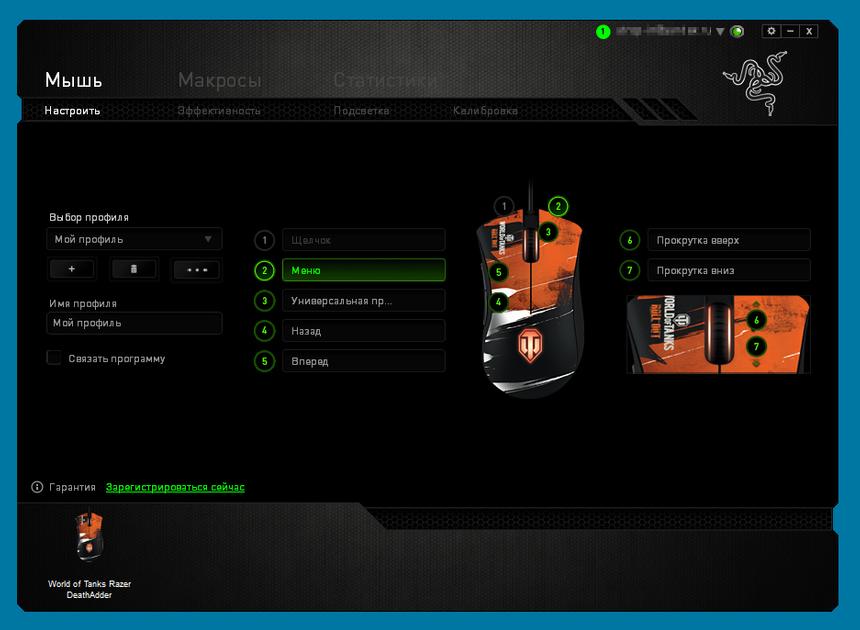Open the Прокрутка вверх assignment for button 6
860x630 pixels.
[x=729, y=240]
